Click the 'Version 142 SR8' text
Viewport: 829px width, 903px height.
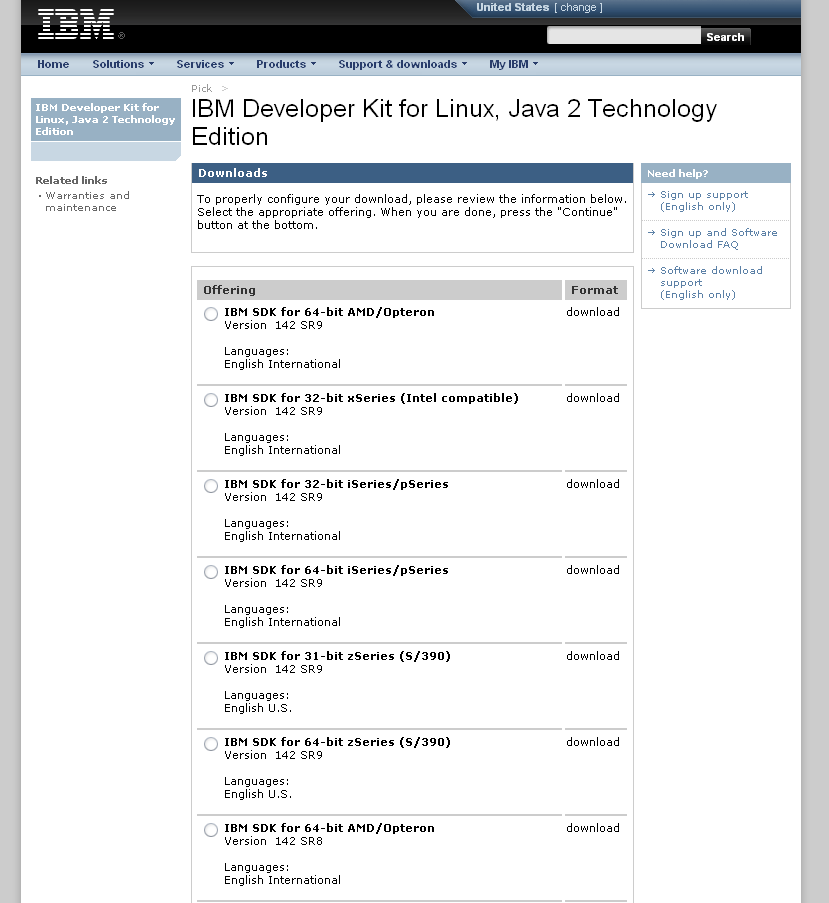pos(273,841)
